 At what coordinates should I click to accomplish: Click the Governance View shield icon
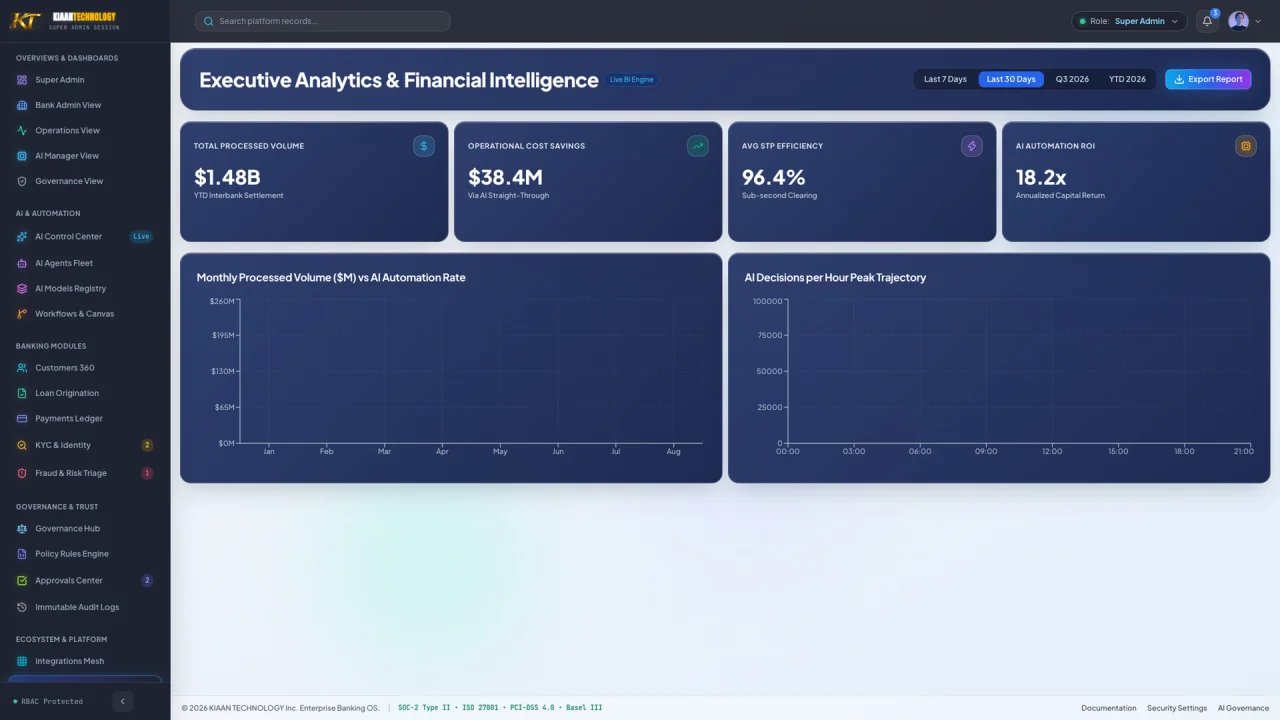(22, 182)
